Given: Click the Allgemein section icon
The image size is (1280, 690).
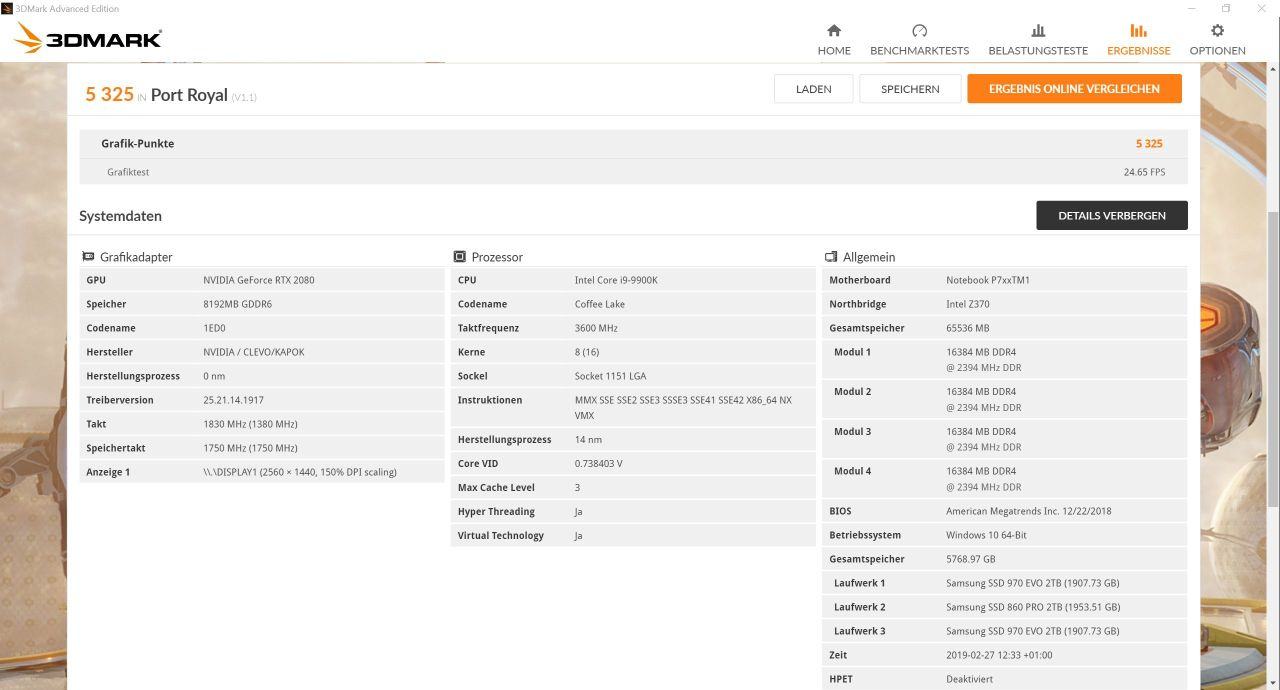Looking at the screenshot, I should pos(831,257).
